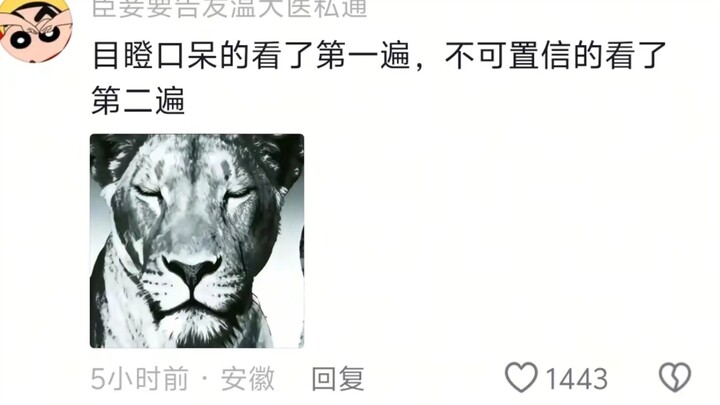Screen dimensions: 720x405
Task: Tap the broken heart dislike icon
Action: 675,377
